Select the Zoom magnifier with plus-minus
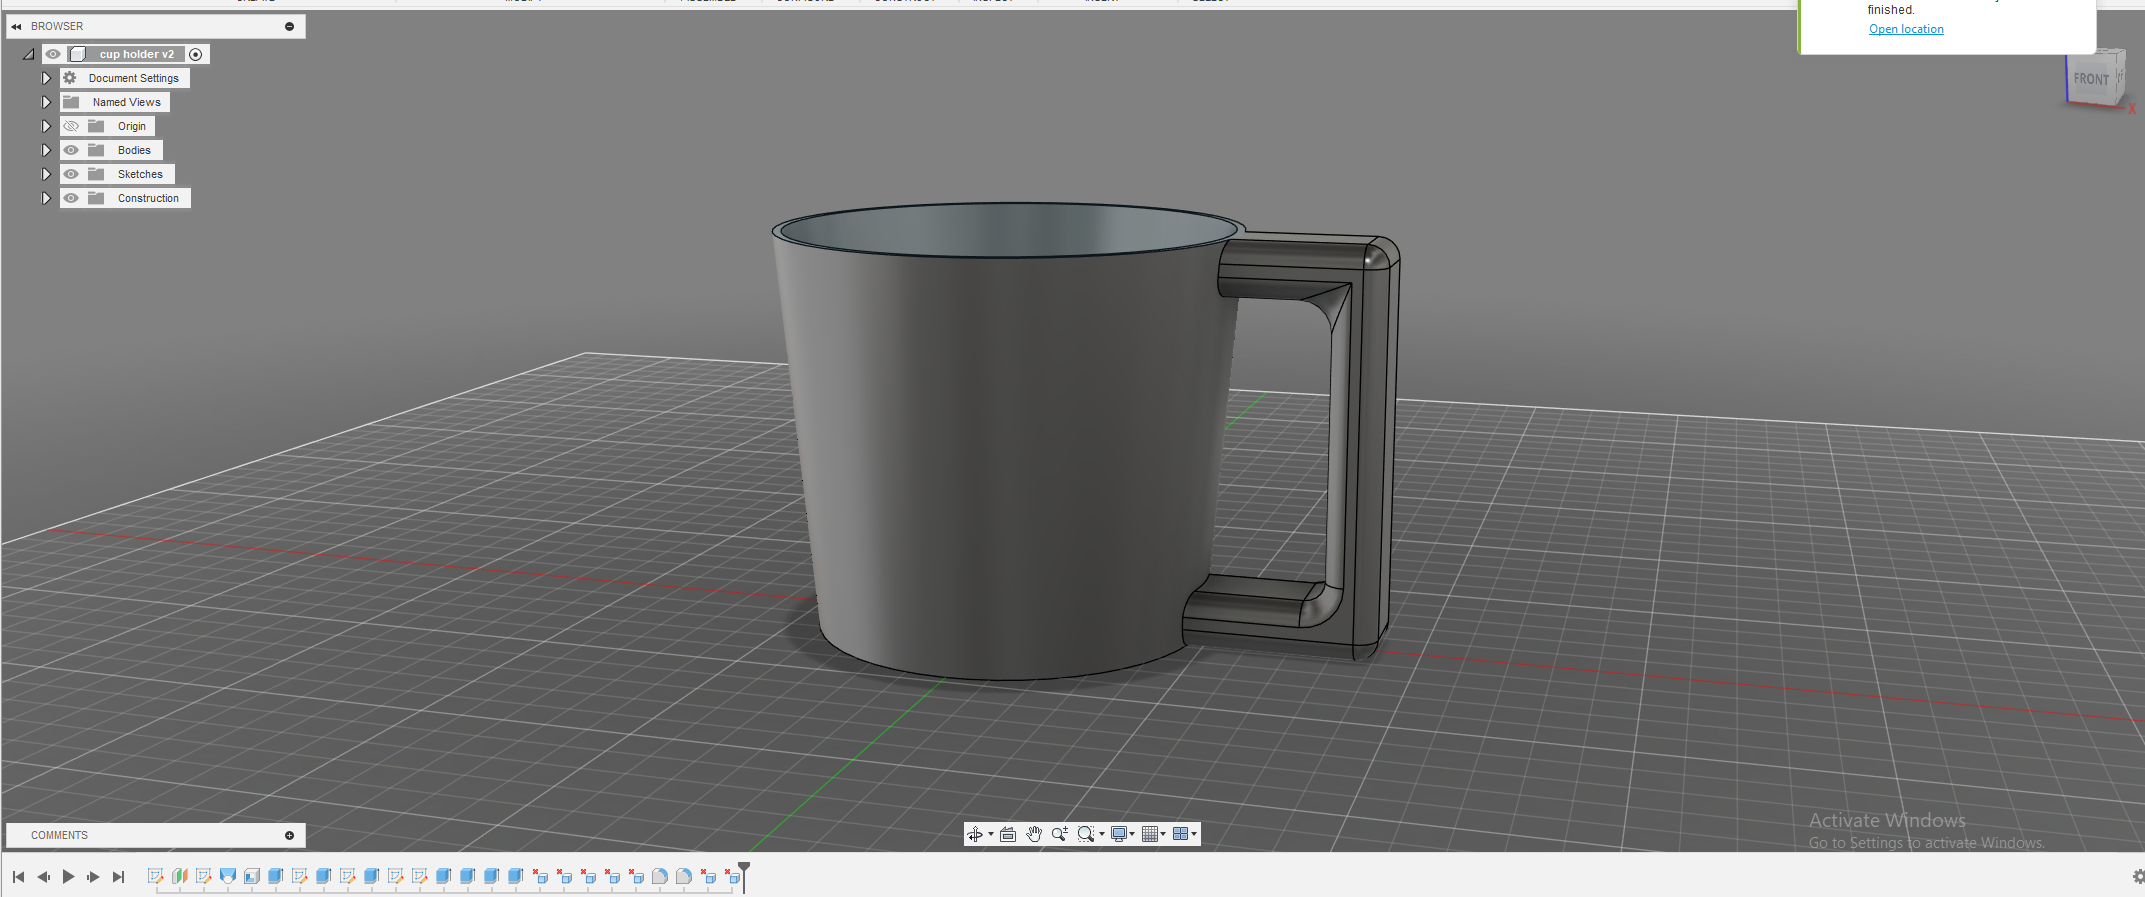The height and width of the screenshot is (897, 2145). tap(1059, 834)
